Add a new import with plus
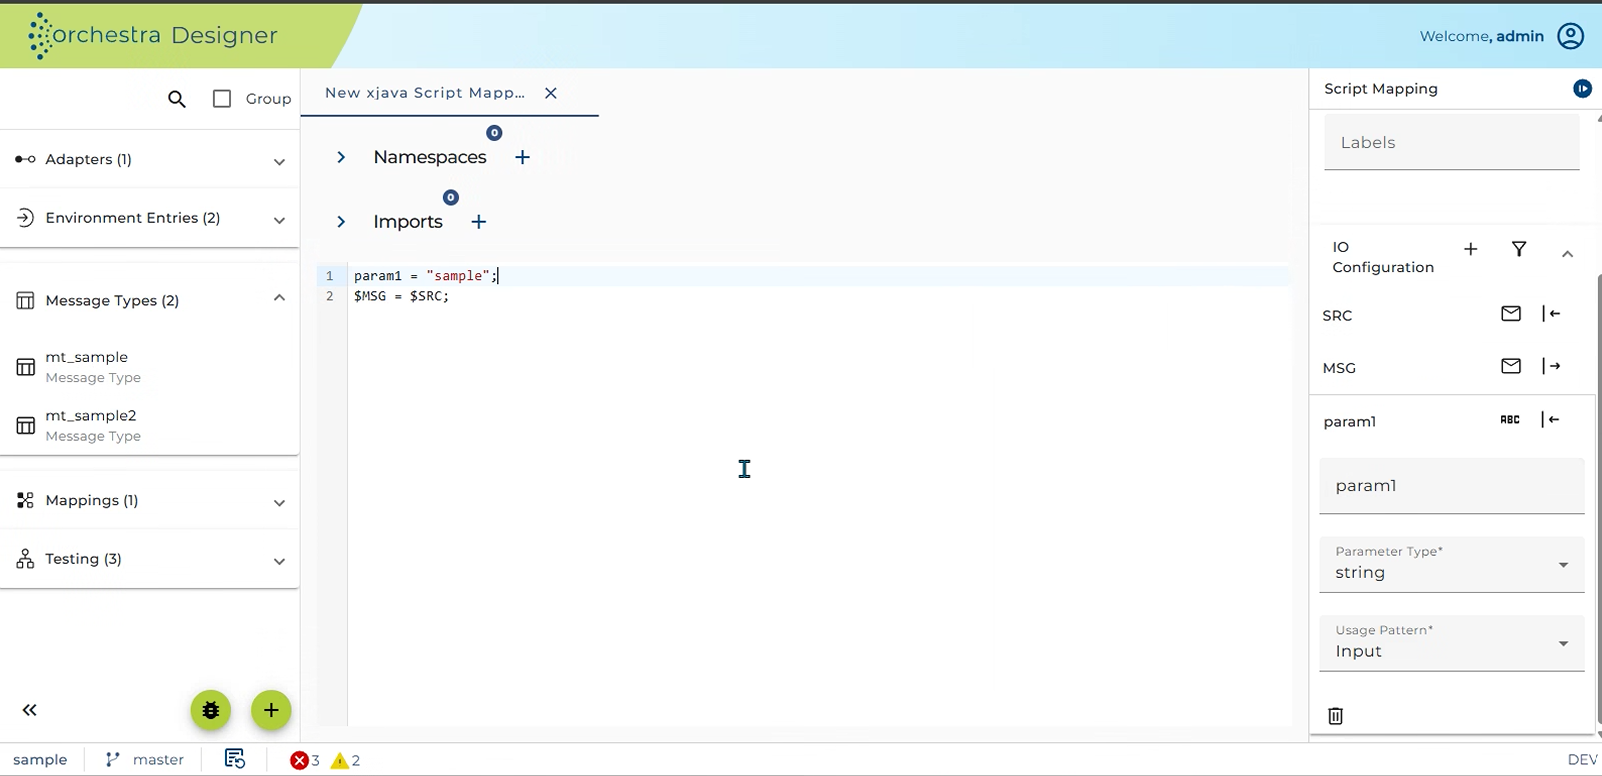Image resolution: width=1602 pixels, height=776 pixels. click(x=479, y=222)
